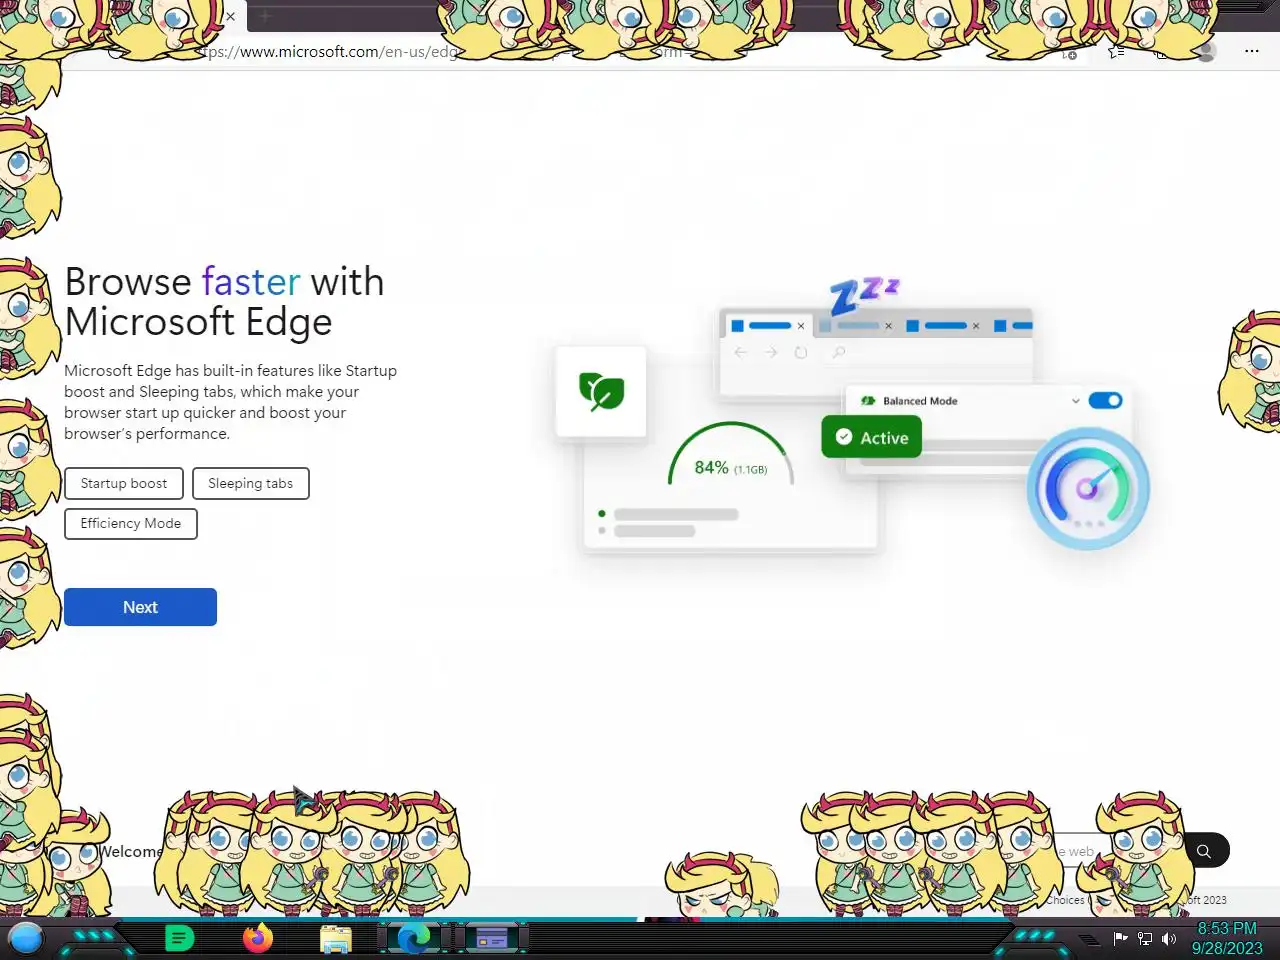Viewport: 1280px width, 960px height.
Task: Open the Action Center flag tray icon
Action: [x=1121, y=938]
